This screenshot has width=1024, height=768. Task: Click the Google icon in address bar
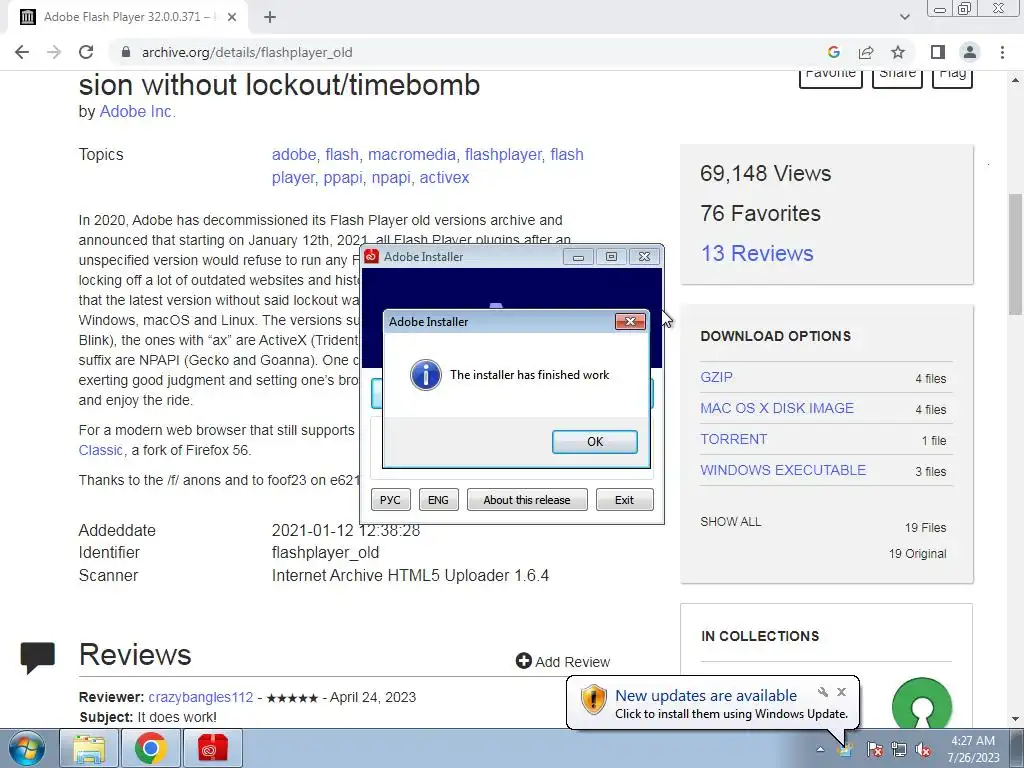tap(833, 52)
